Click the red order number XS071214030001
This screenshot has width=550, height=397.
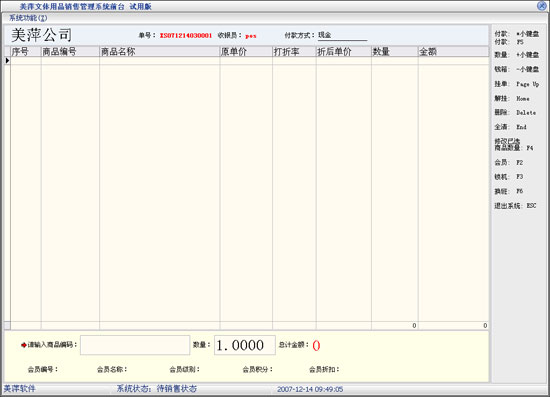pyautogui.click(x=186, y=35)
